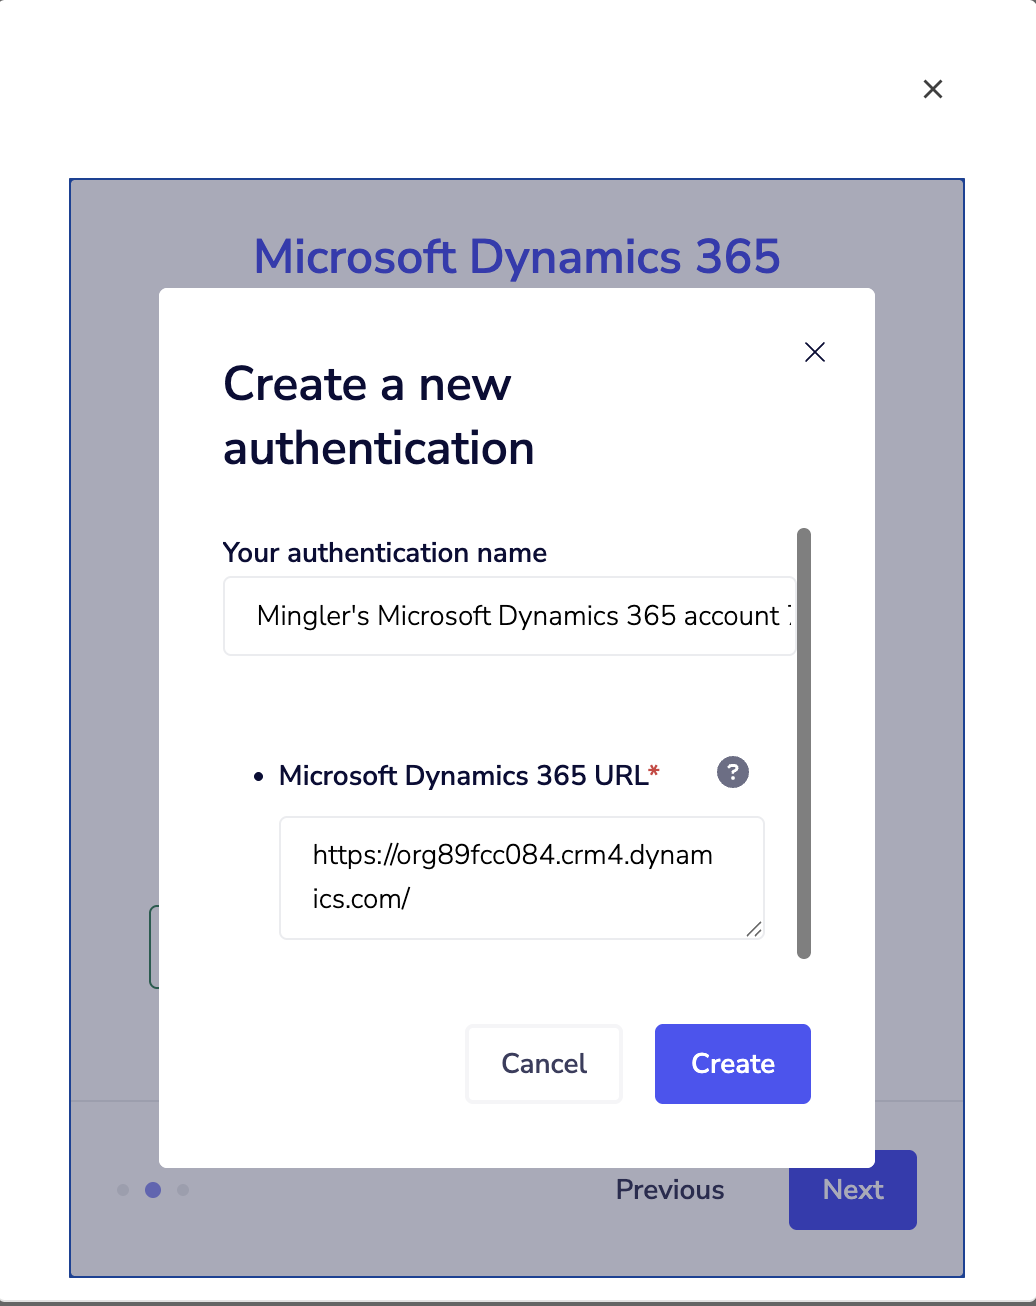Select the second step indicator dot
The height and width of the screenshot is (1306, 1036).
[153, 1190]
